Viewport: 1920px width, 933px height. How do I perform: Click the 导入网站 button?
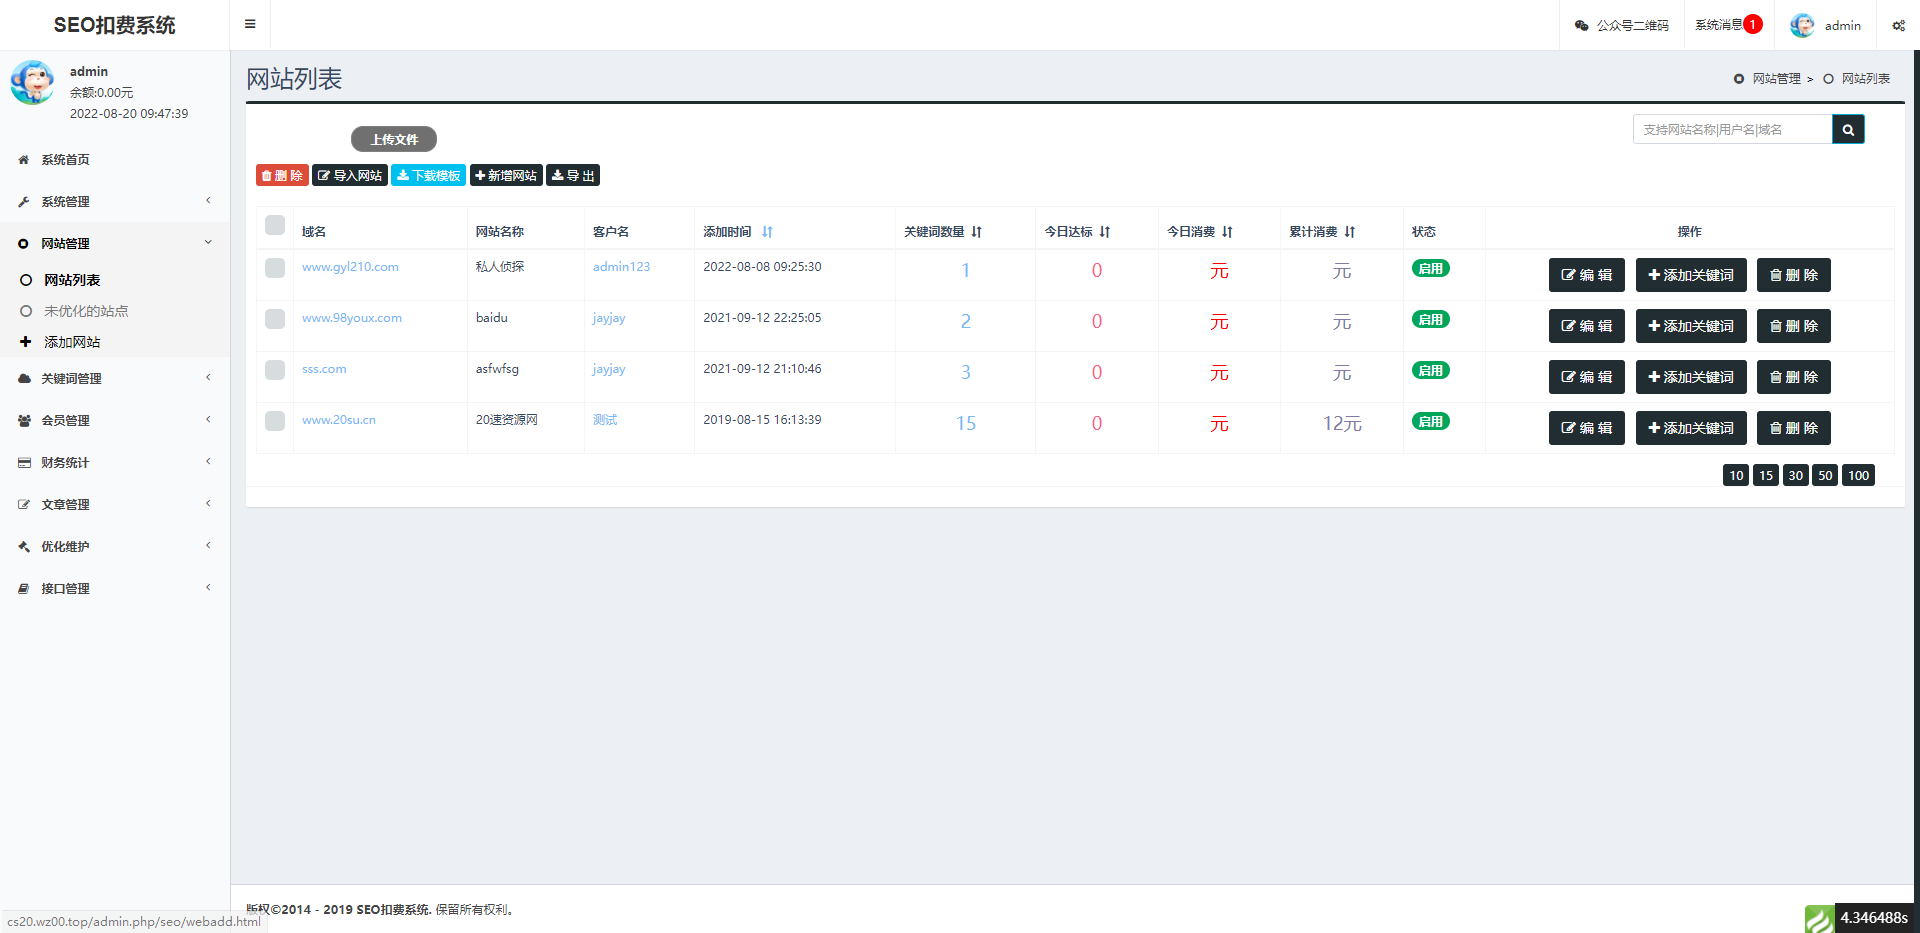(x=350, y=175)
